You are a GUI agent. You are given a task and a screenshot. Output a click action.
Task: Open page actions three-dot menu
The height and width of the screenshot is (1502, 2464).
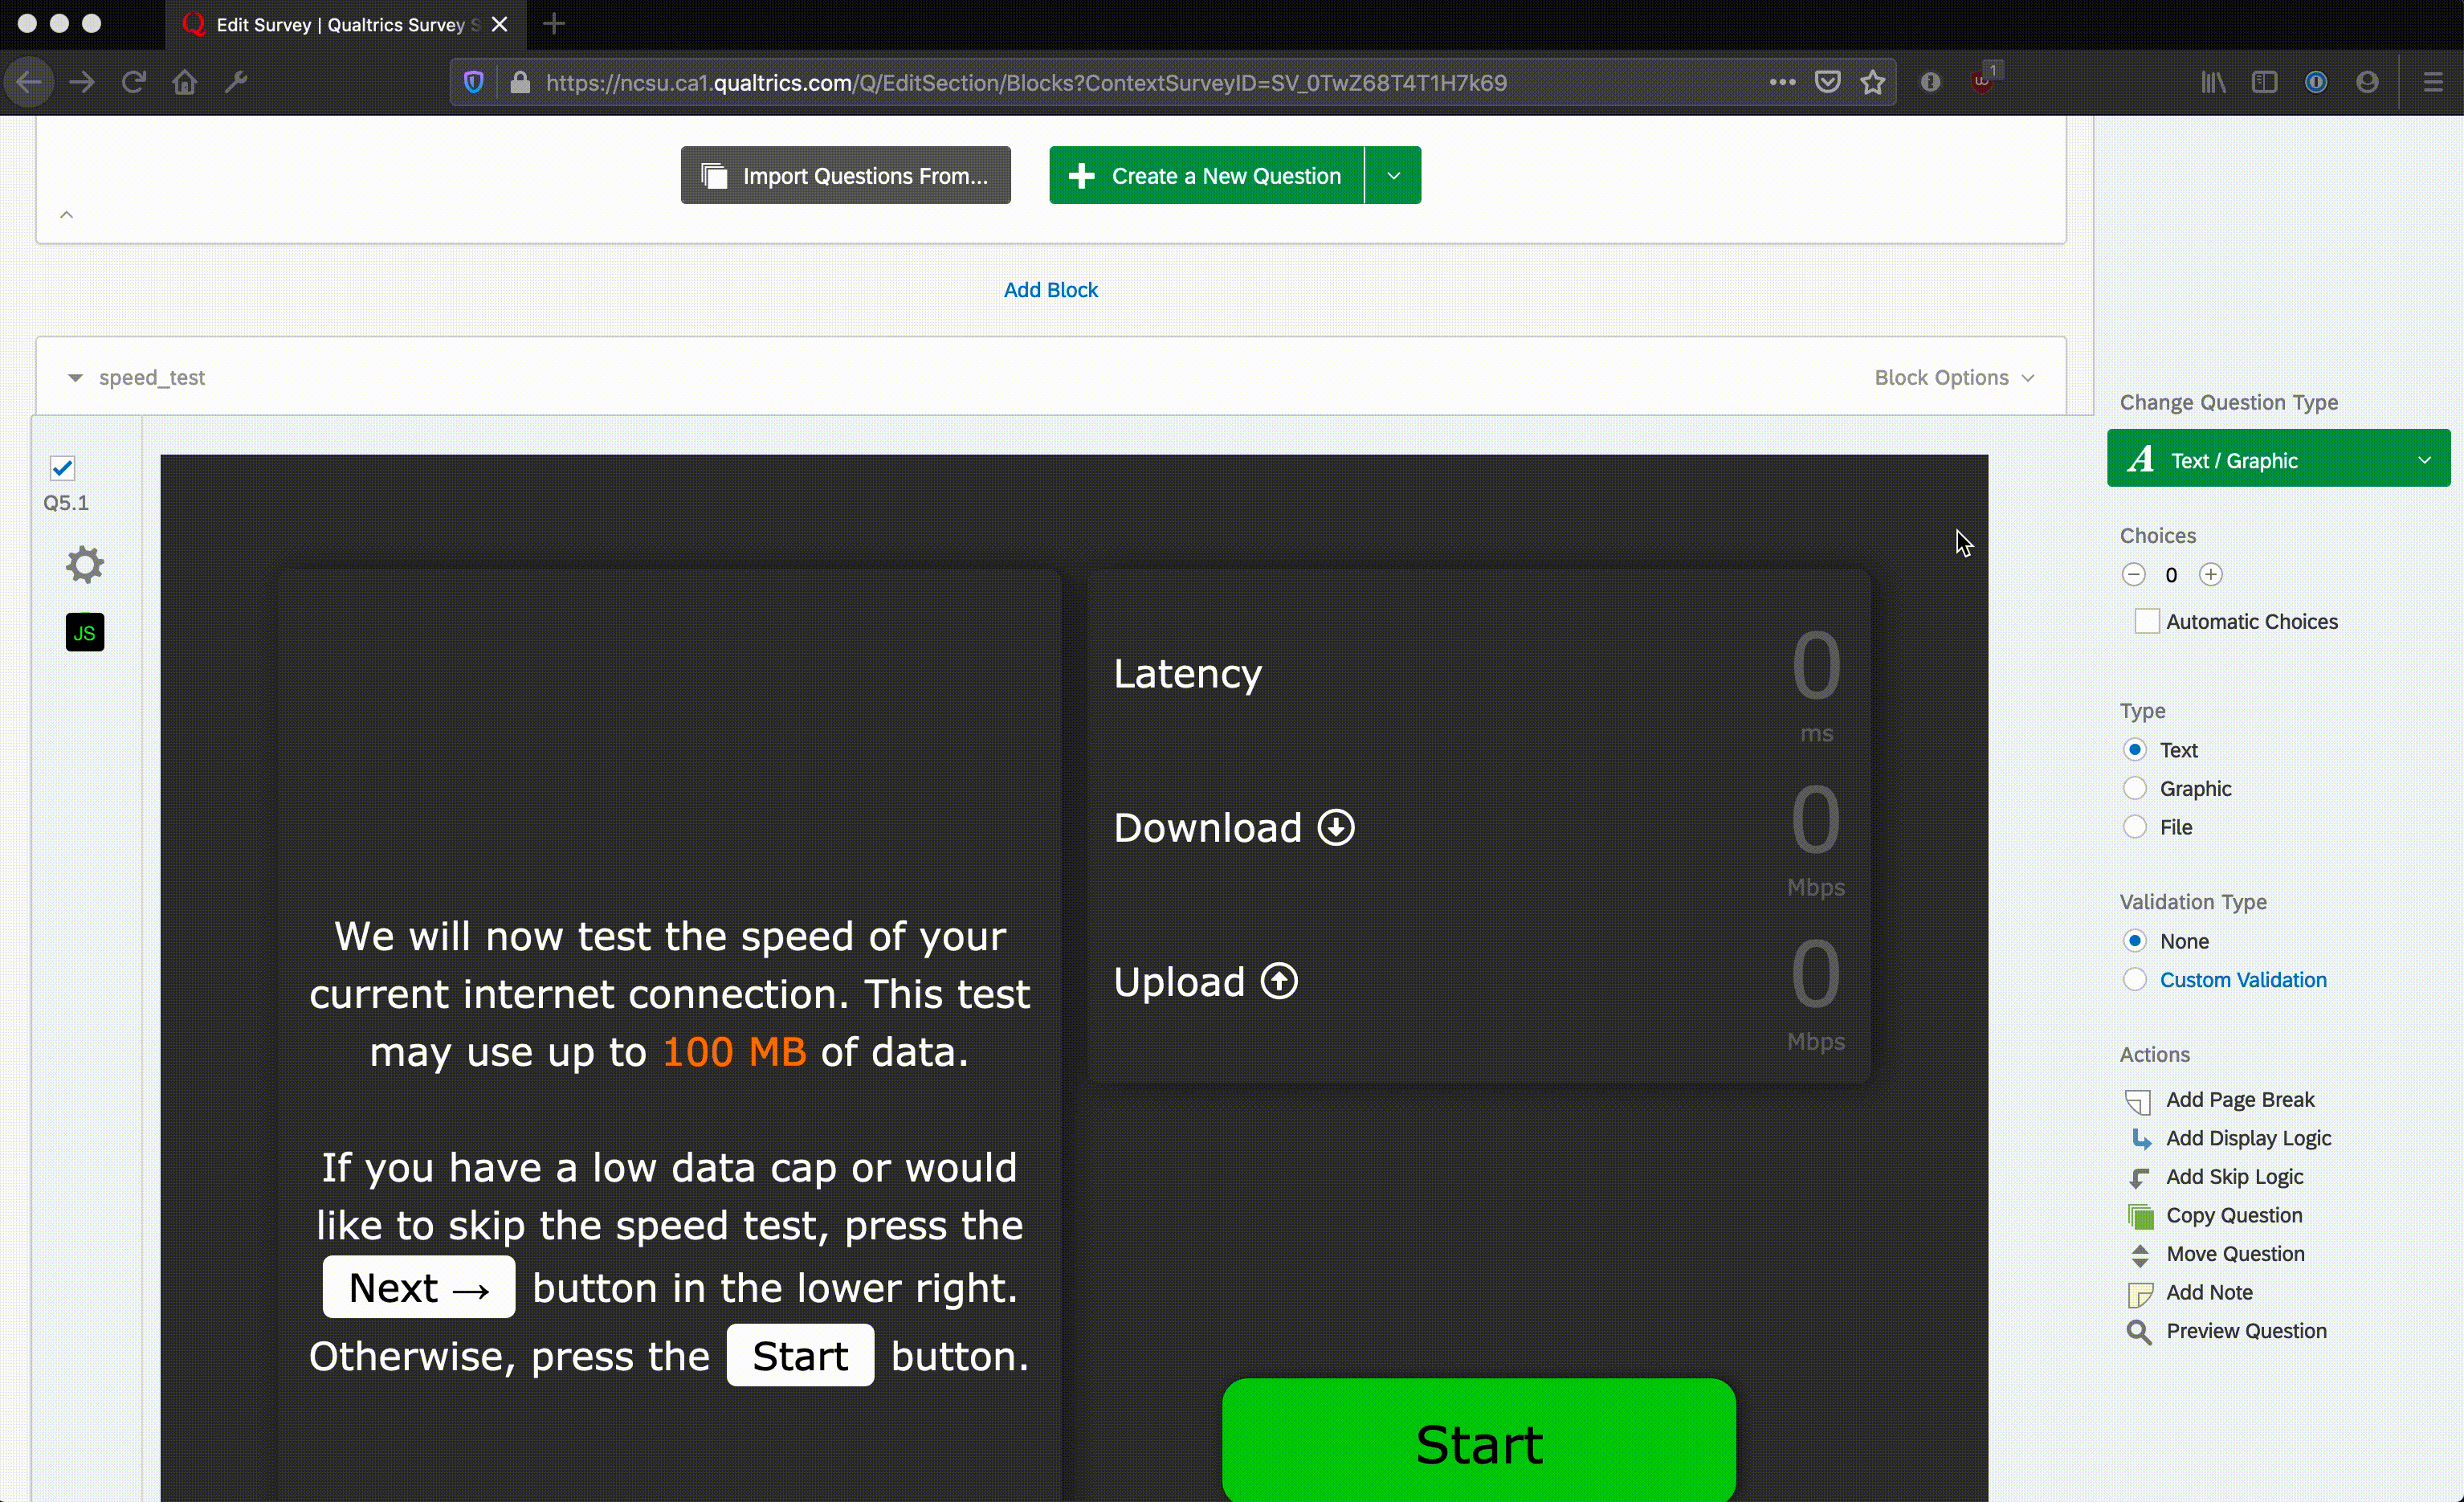pos(1782,82)
